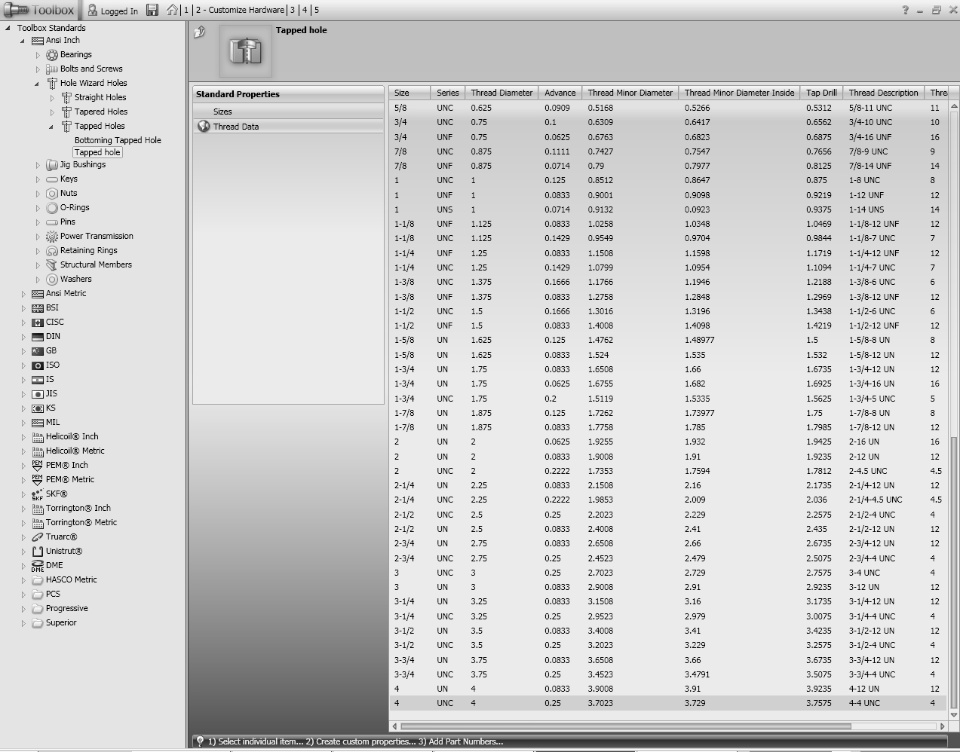Click the Unistrut standard icon

[37, 551]
